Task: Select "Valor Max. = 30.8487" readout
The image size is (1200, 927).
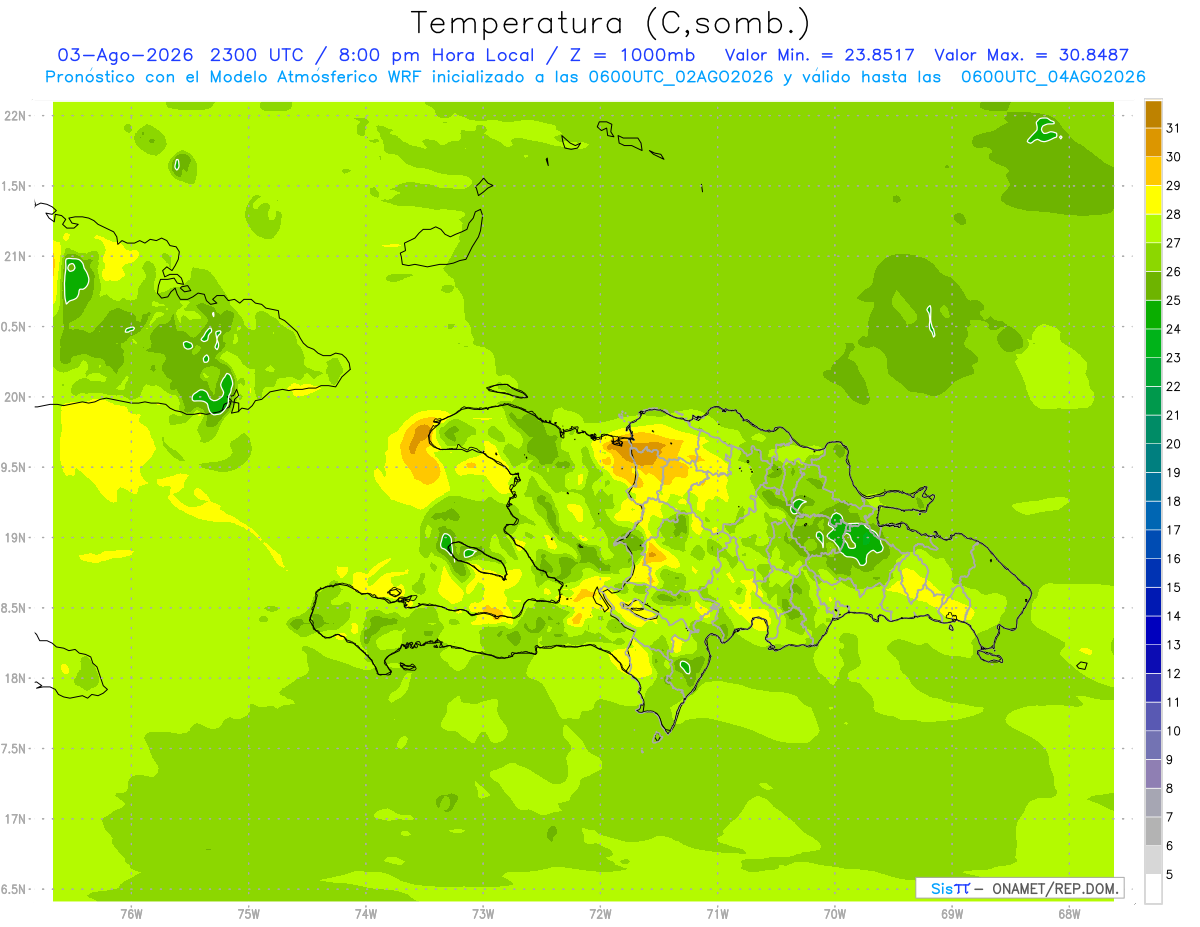Action: click(x=1031, y=55)
